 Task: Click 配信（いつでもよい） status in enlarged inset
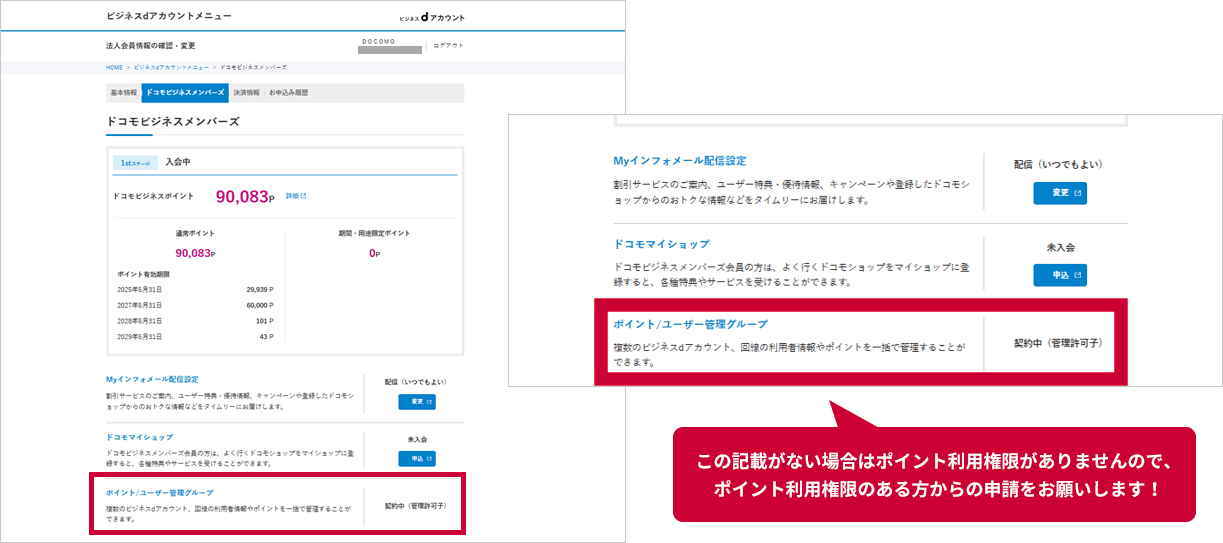[1059, 164]
